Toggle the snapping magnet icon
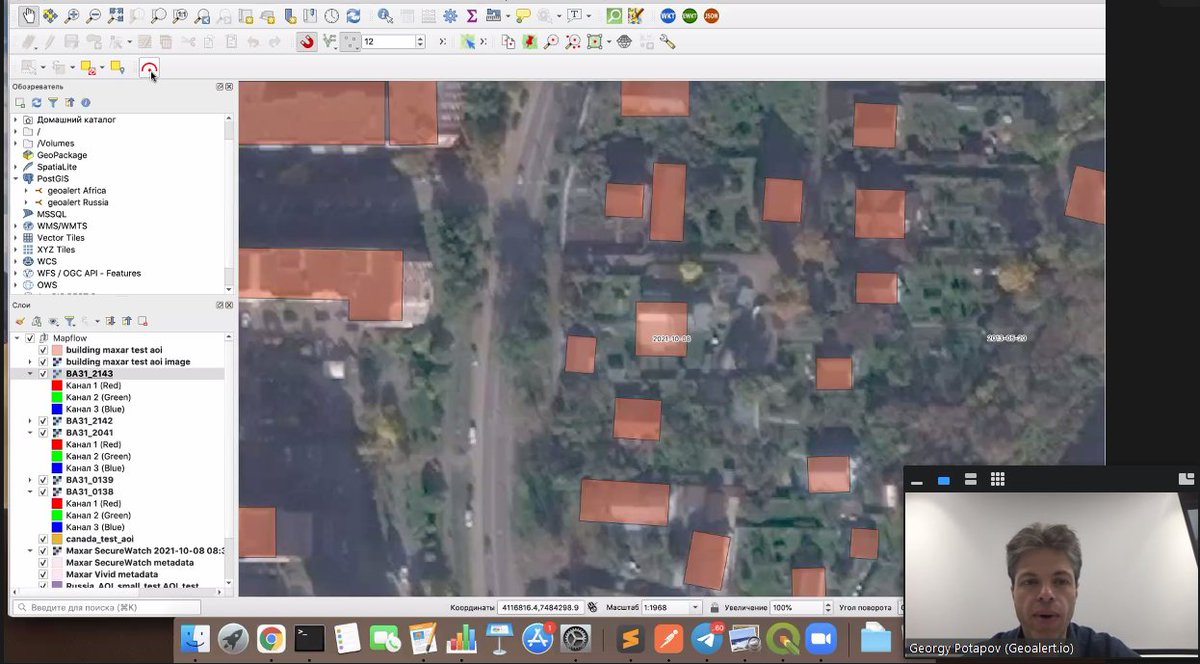The height and width of the screenshot is (664, 1200). (x=306, y=42)
